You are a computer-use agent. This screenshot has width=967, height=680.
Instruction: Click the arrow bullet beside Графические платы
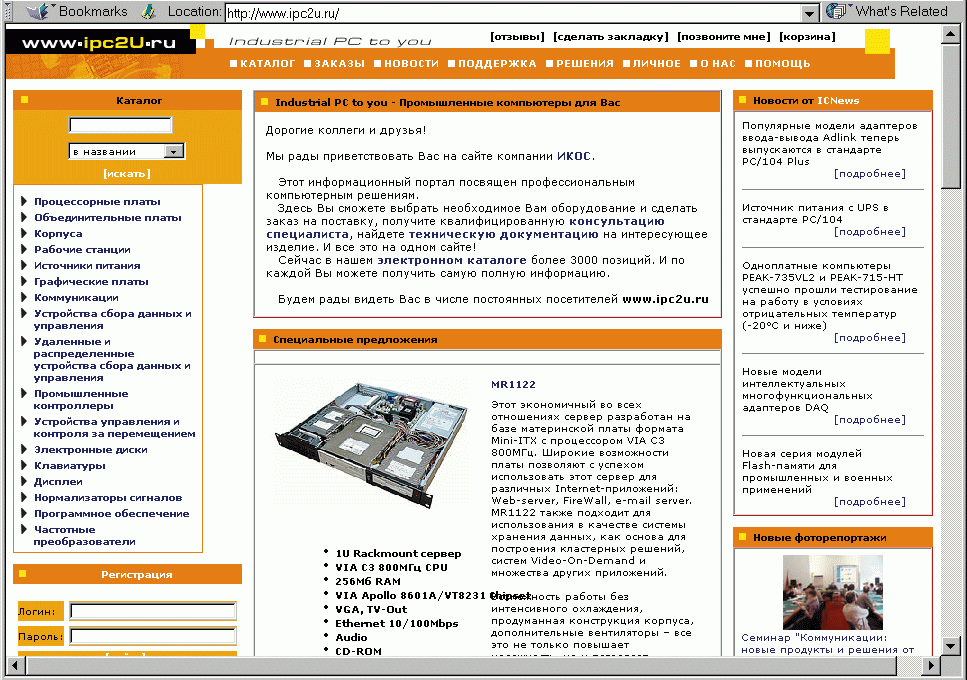(x=24, y=281)
